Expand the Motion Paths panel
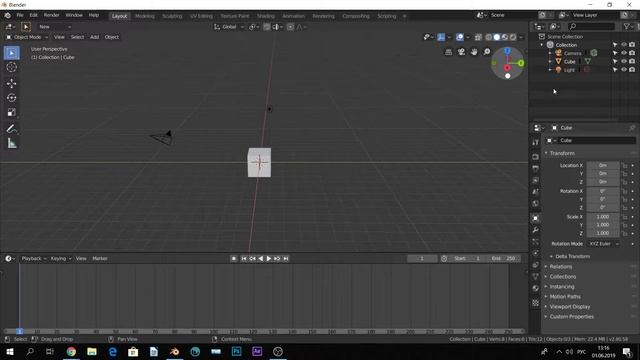 pyautogui.click(x=564, y=297)
